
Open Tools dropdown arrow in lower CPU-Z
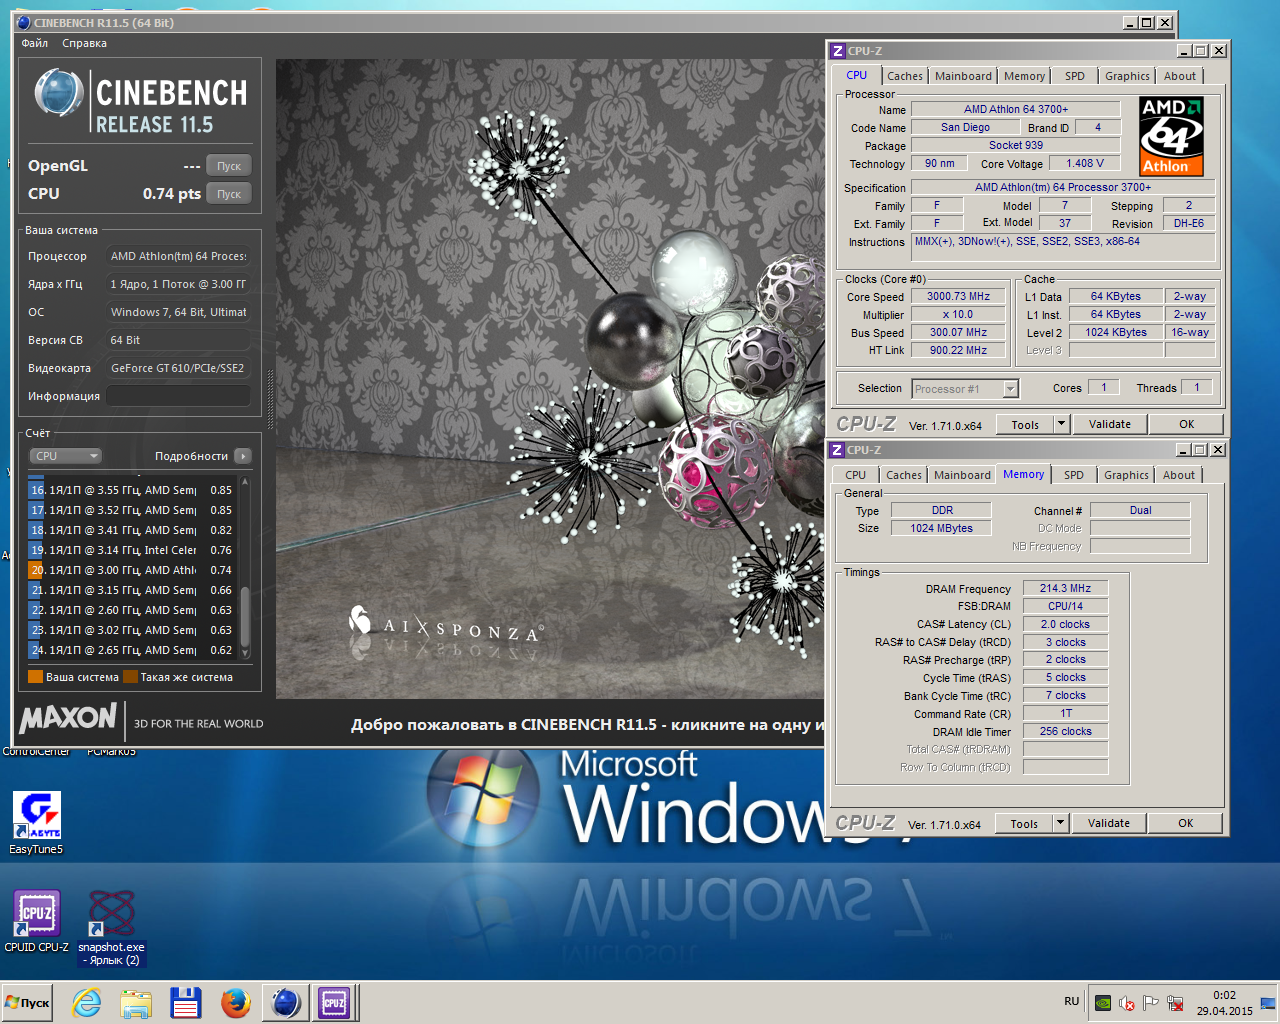(1060, 823)
